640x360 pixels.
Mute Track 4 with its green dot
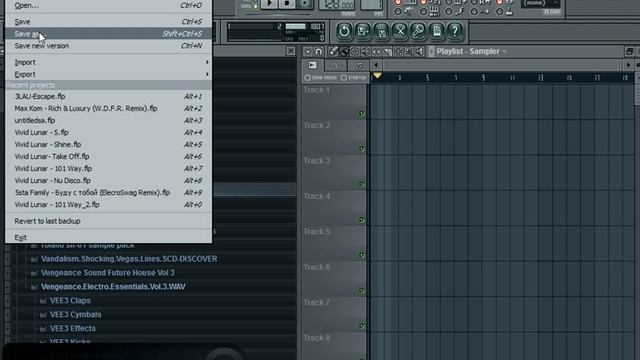pyautogui.click(x=361, y=220)
